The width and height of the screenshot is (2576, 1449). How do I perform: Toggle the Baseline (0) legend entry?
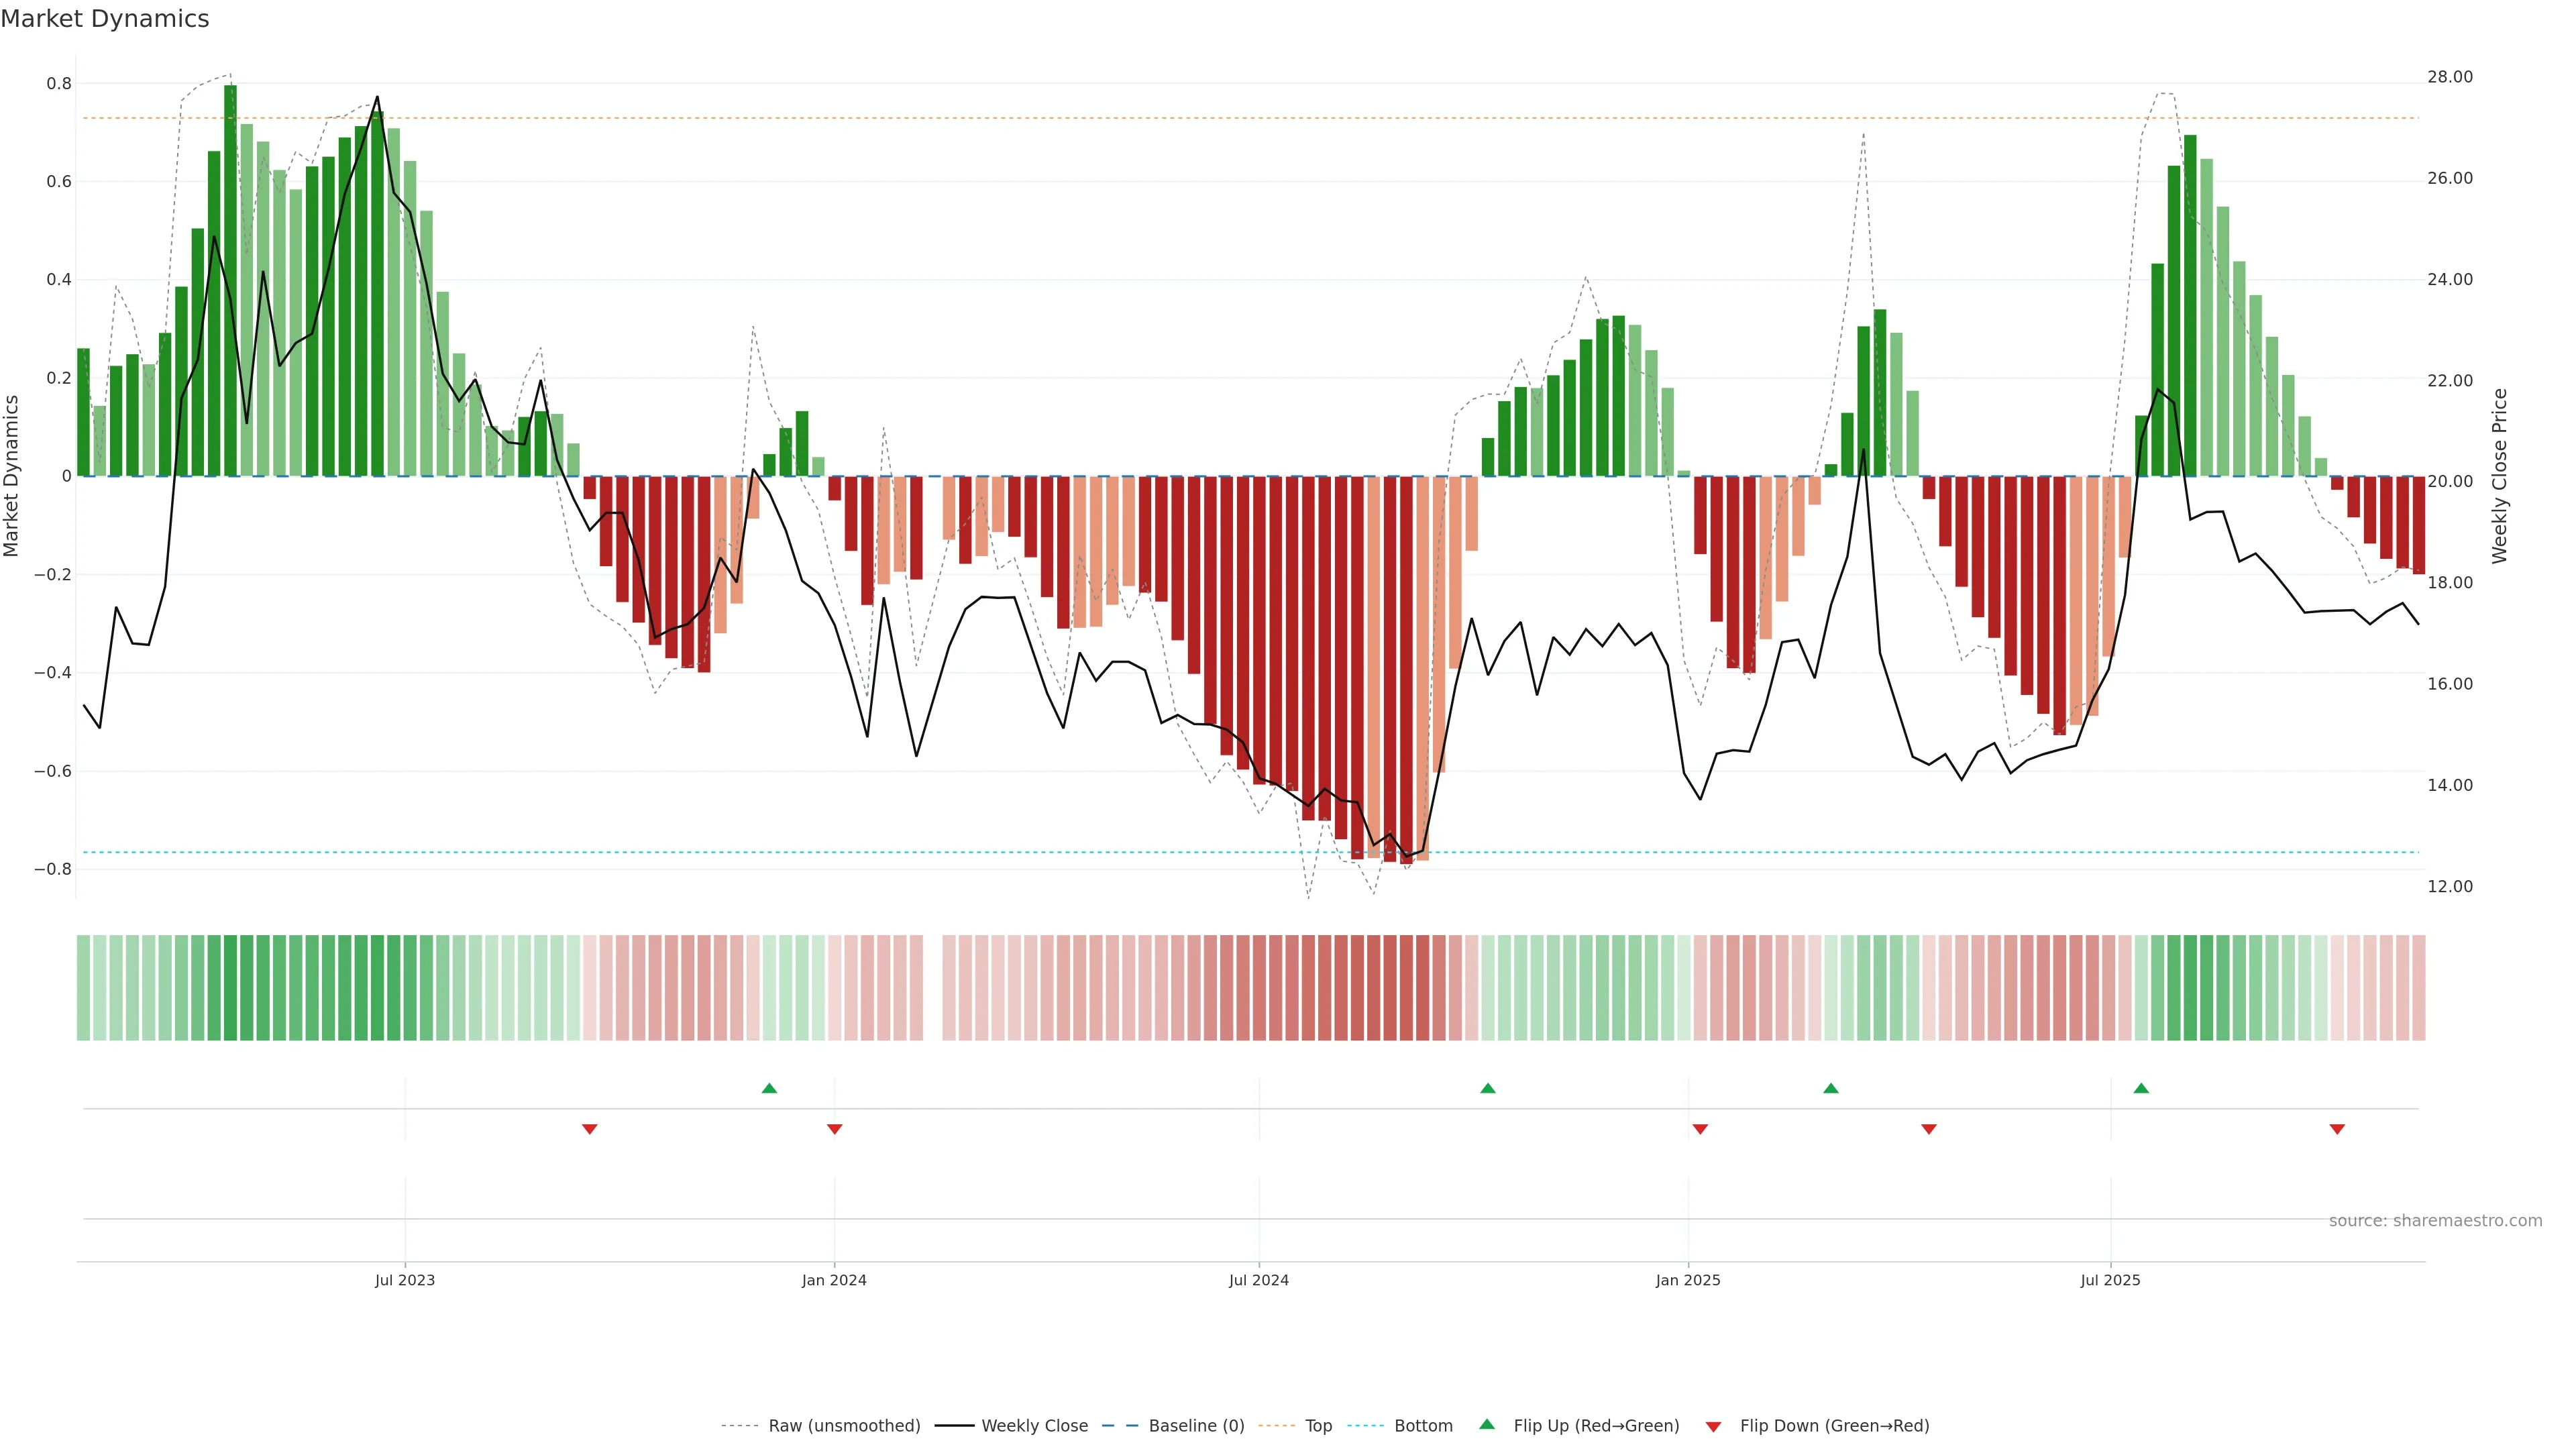pyautogui.click(x=1196, y=1426)
